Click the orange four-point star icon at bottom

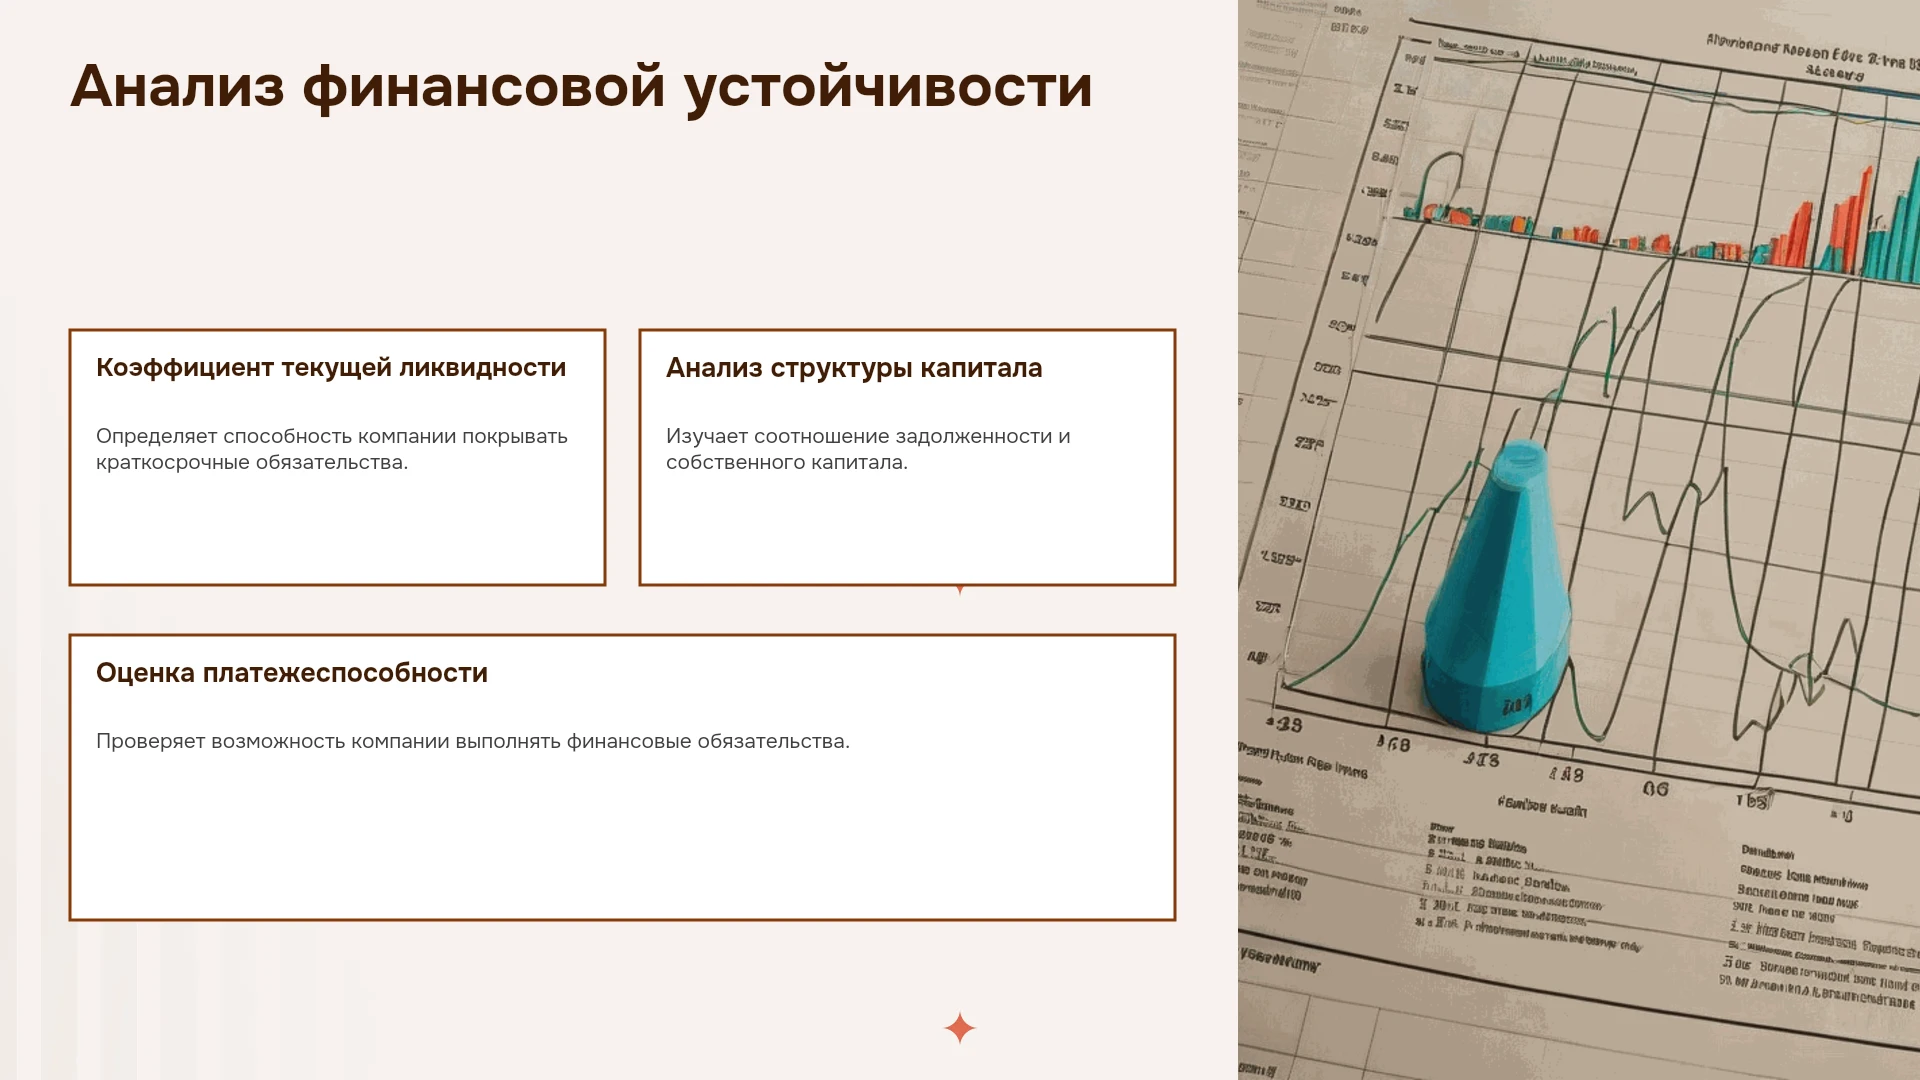point(960,1028)
